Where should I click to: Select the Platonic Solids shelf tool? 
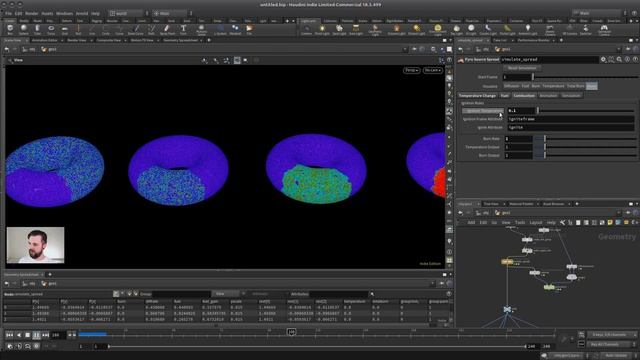coord(201,29)
